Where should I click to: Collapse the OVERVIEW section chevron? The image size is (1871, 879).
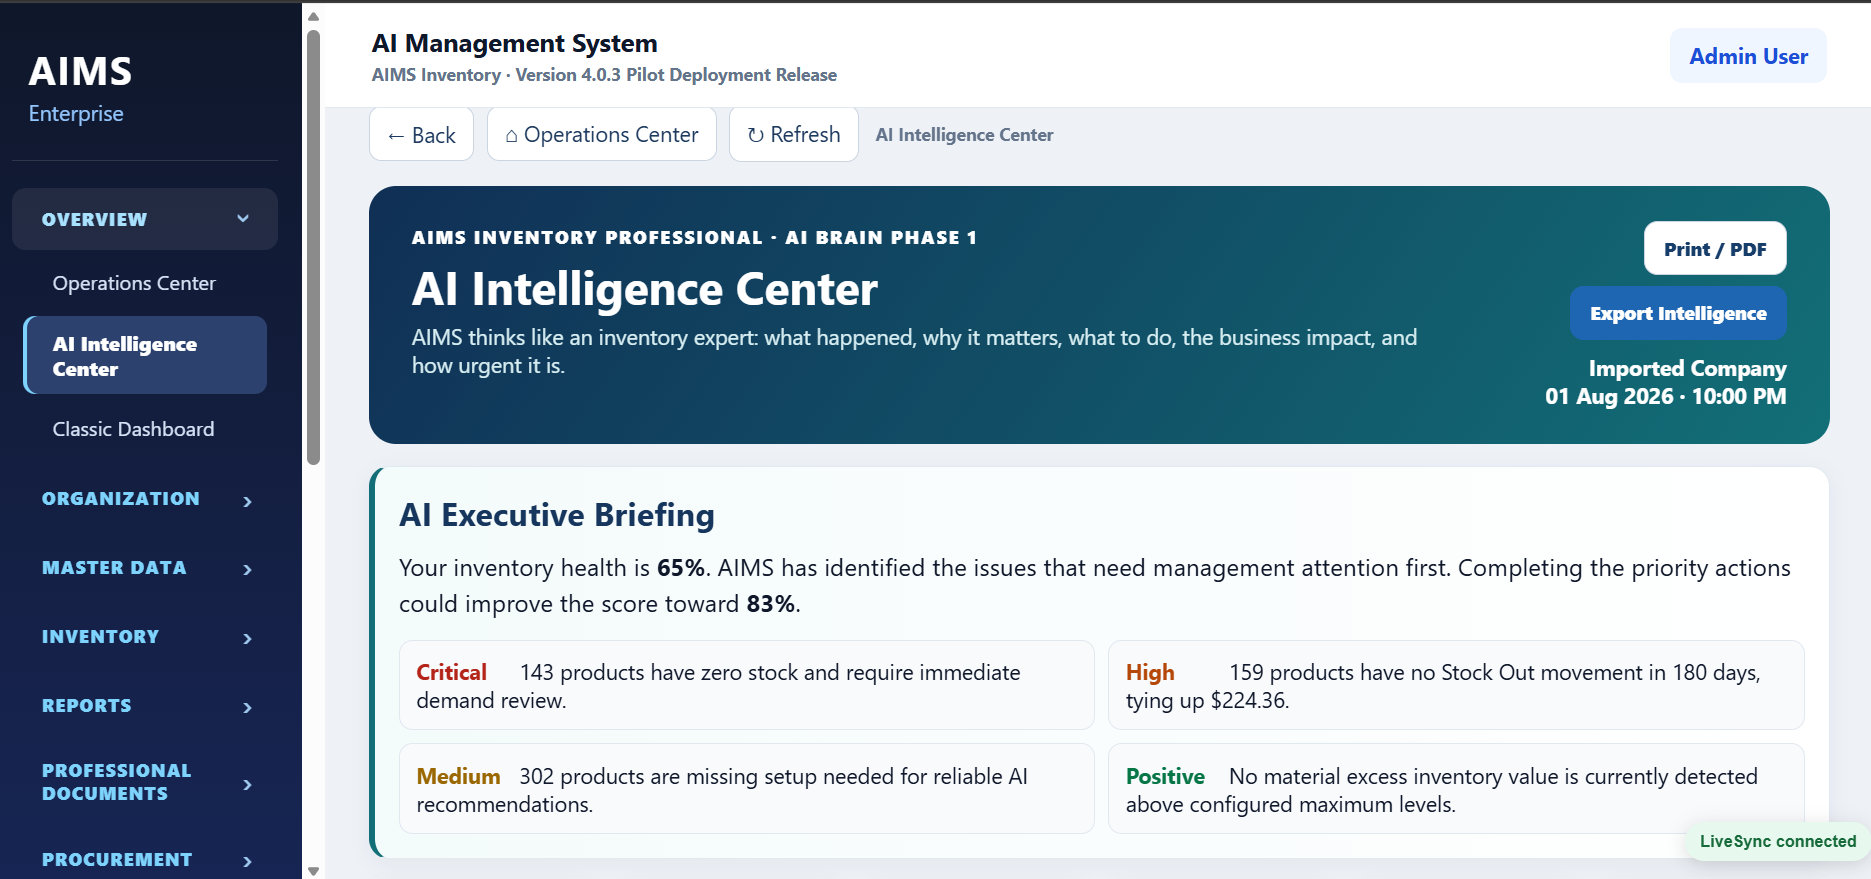[x=243, y=219]
